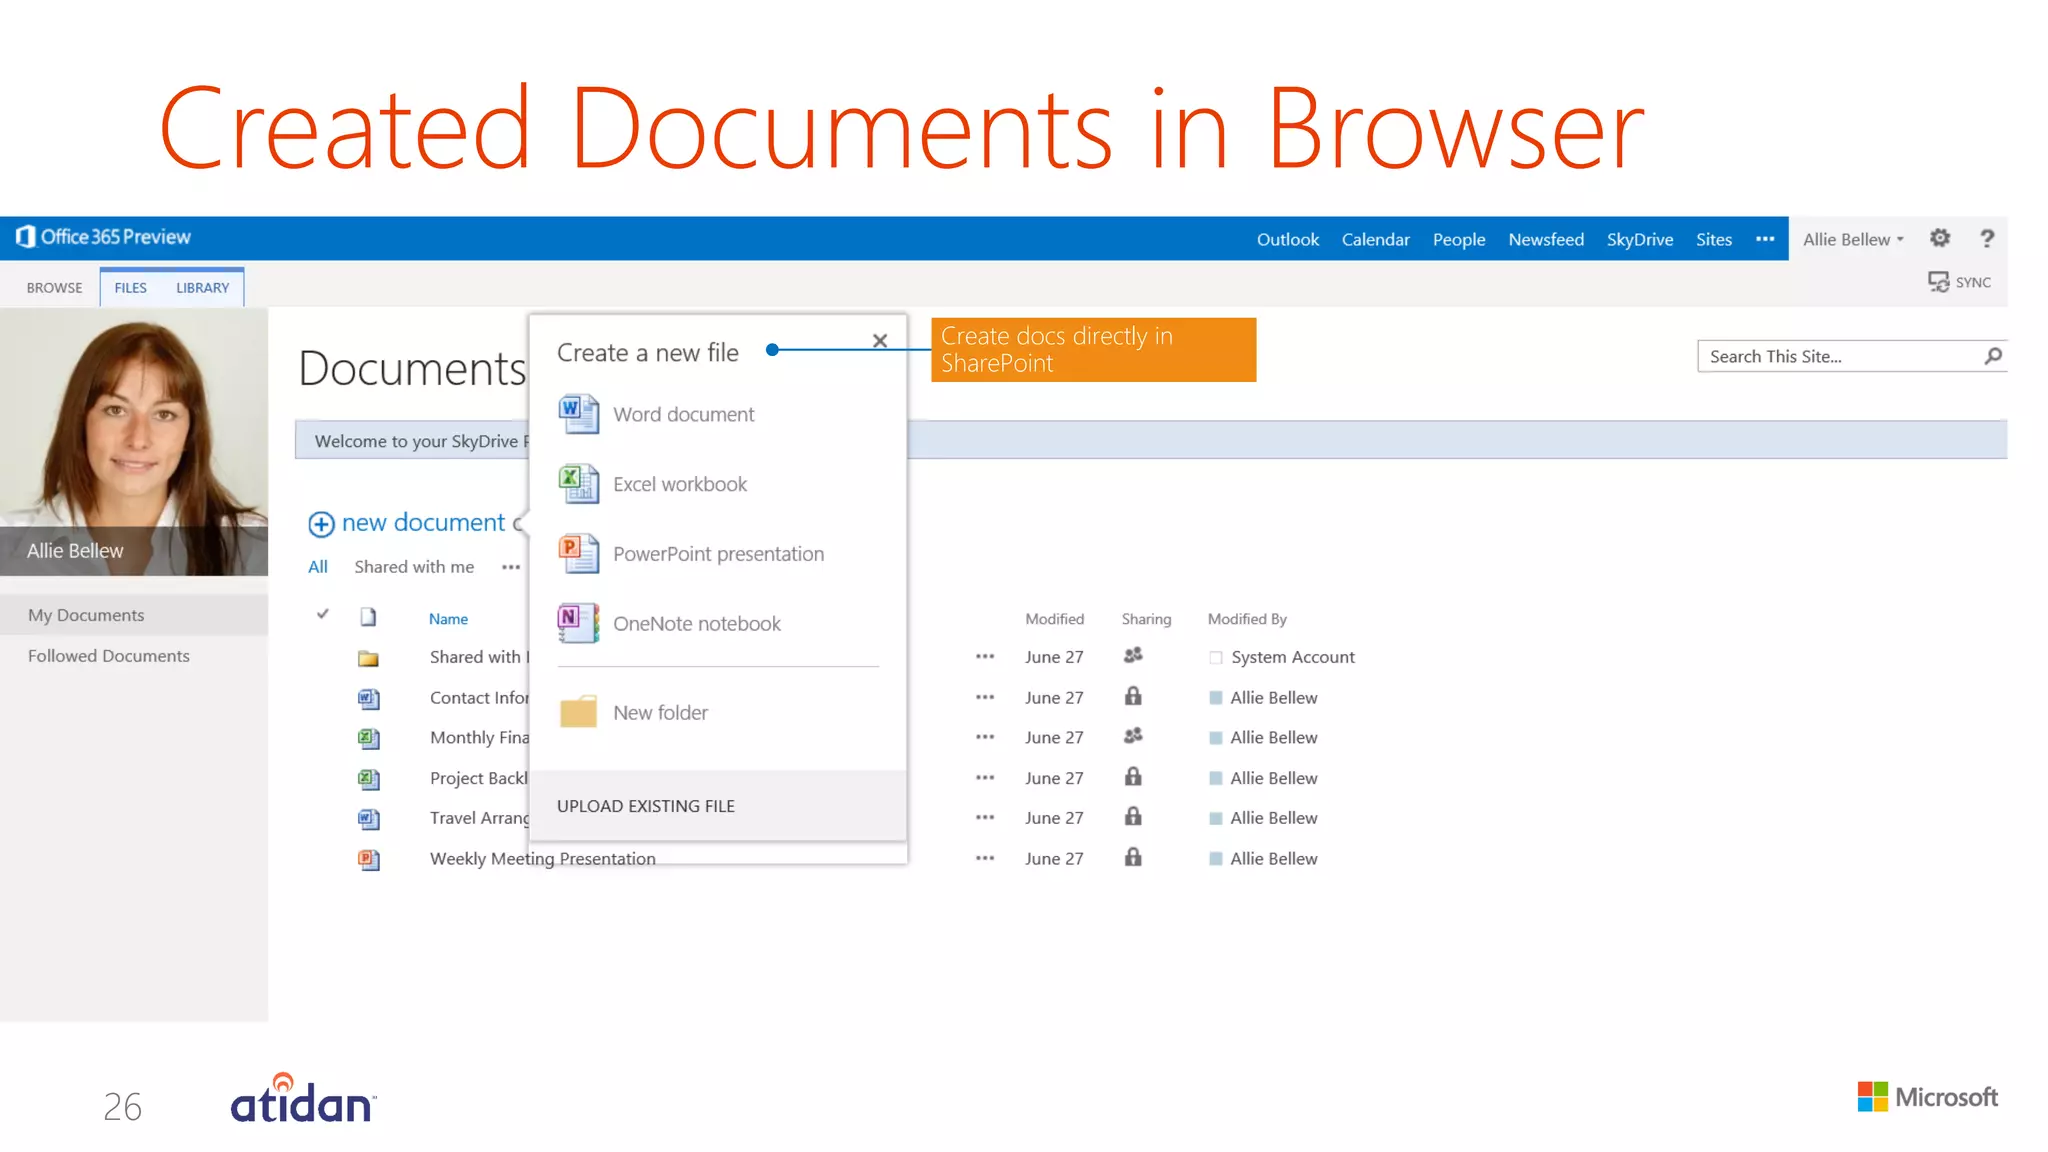Click the folder icon for Shared with row
Image resolution: width=2048 pixels, height=1152 pixels.
368,658
